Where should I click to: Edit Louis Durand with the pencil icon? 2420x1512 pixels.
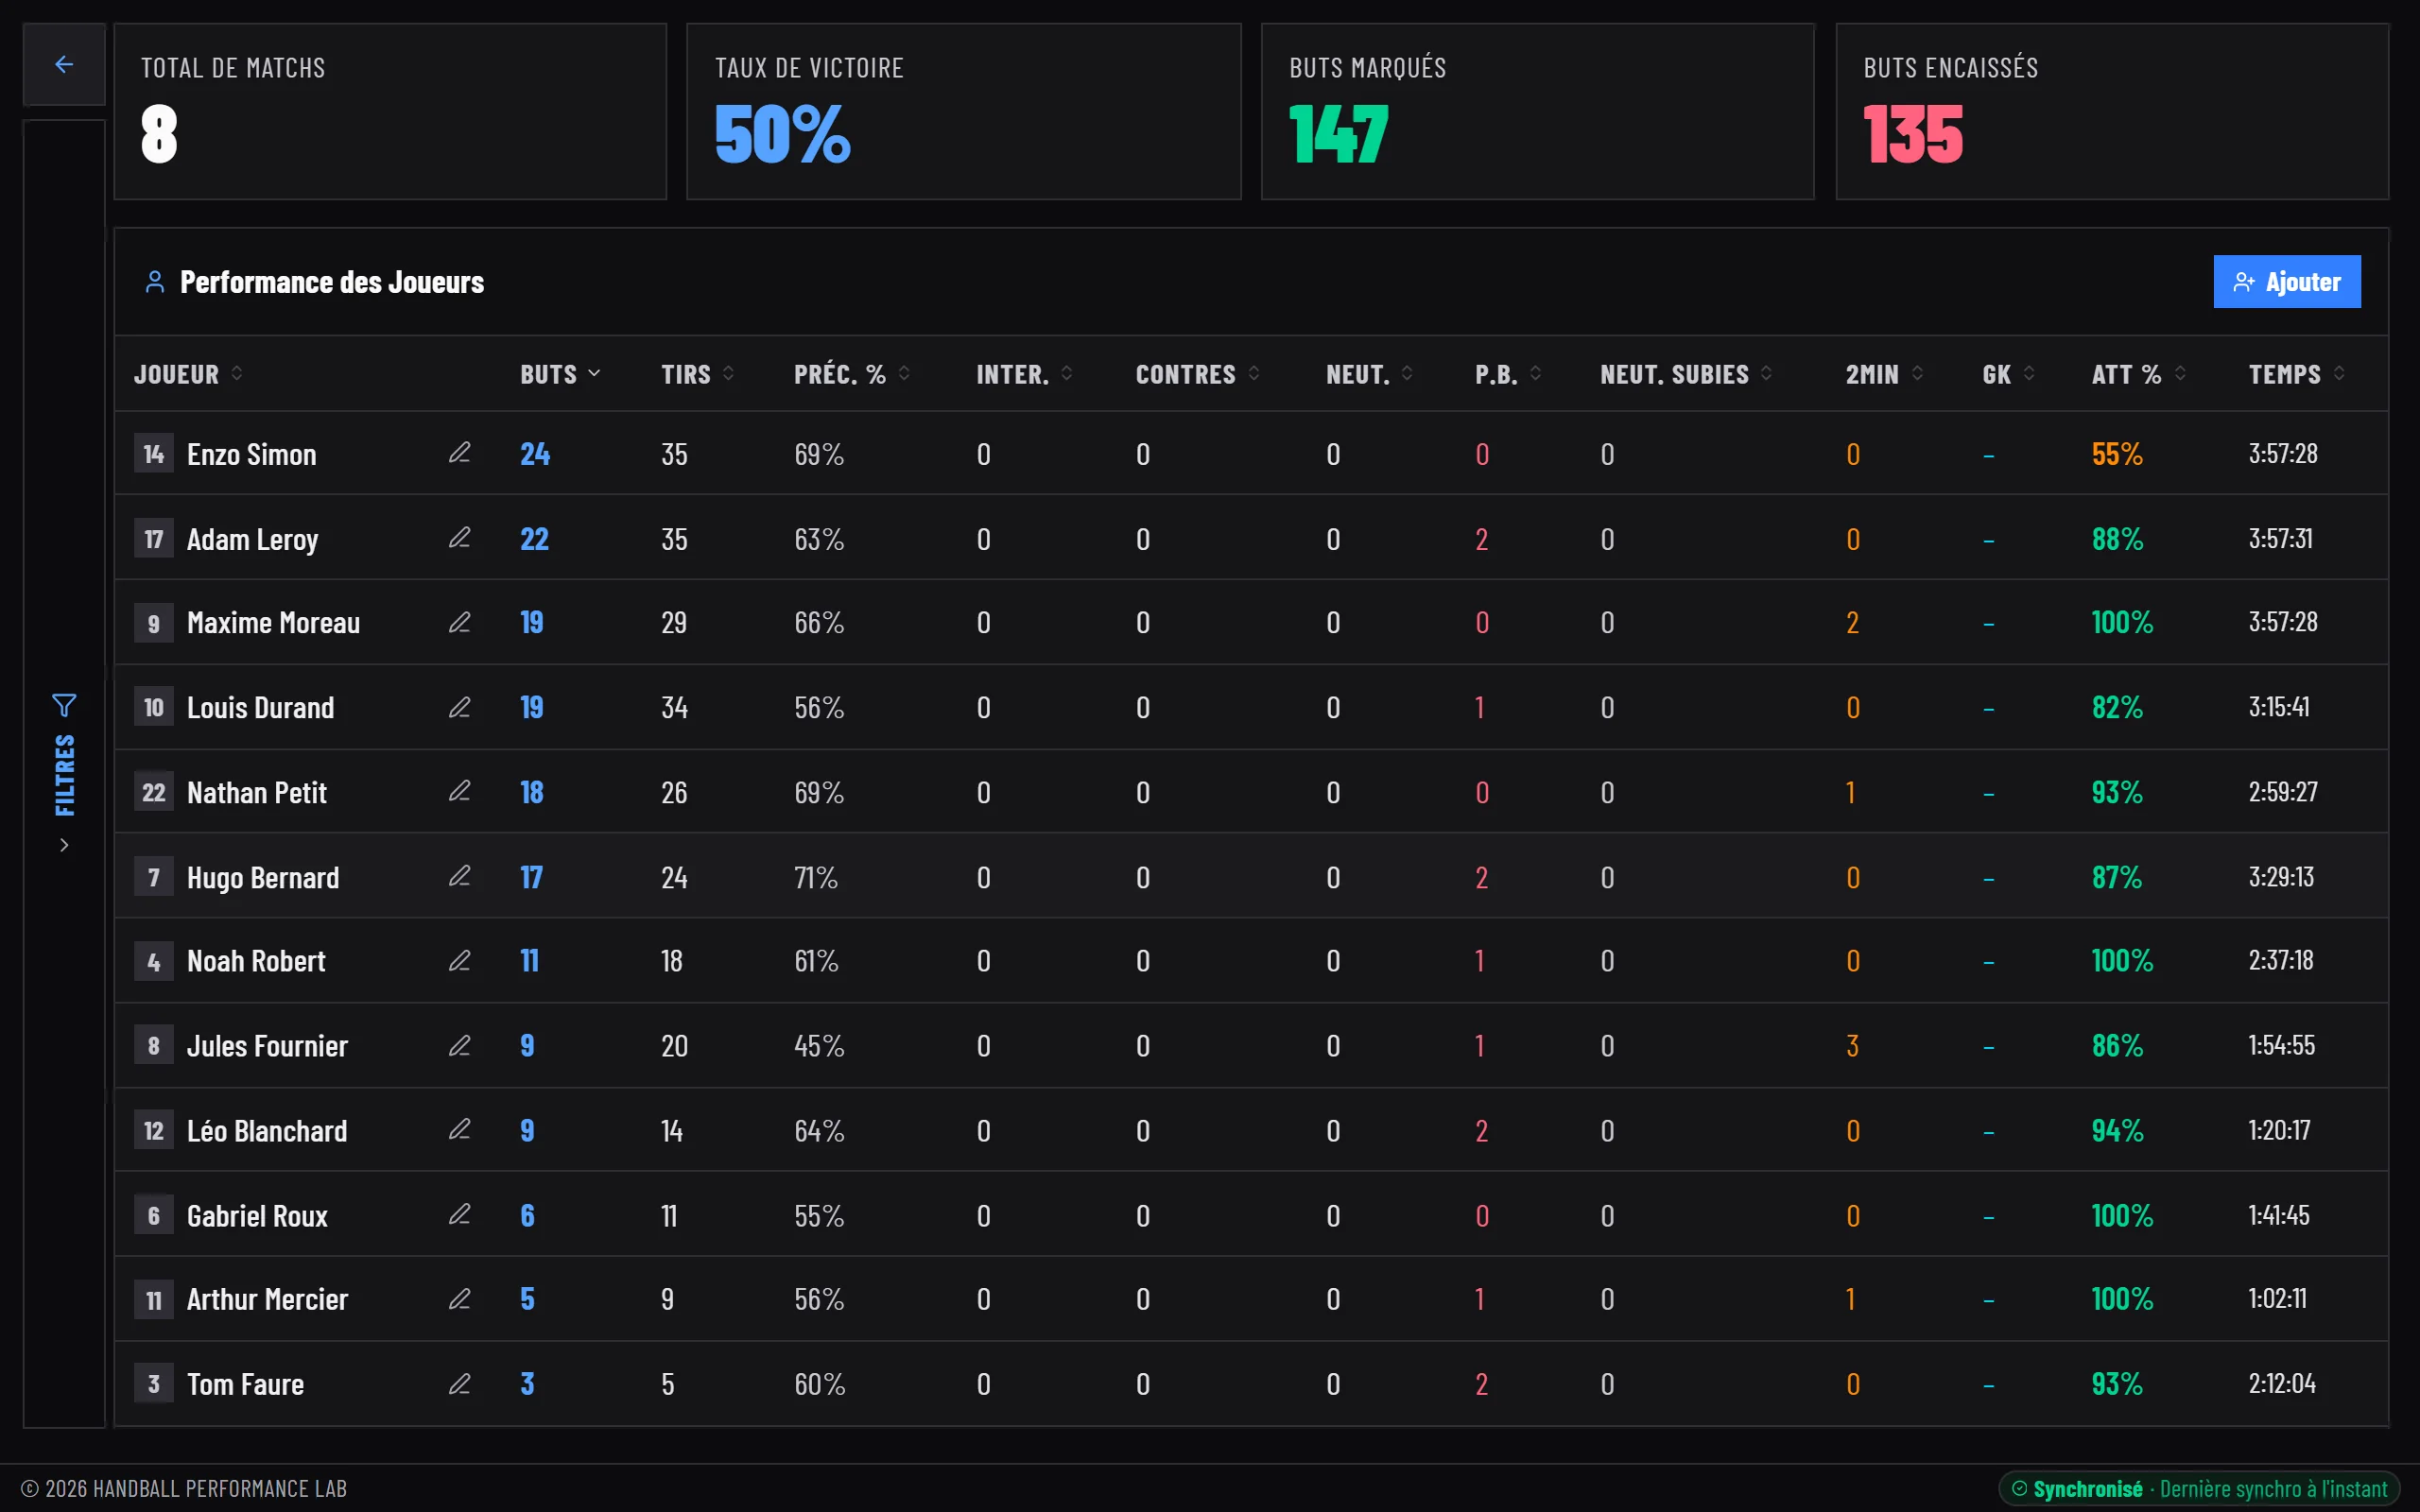coord(459,707)
